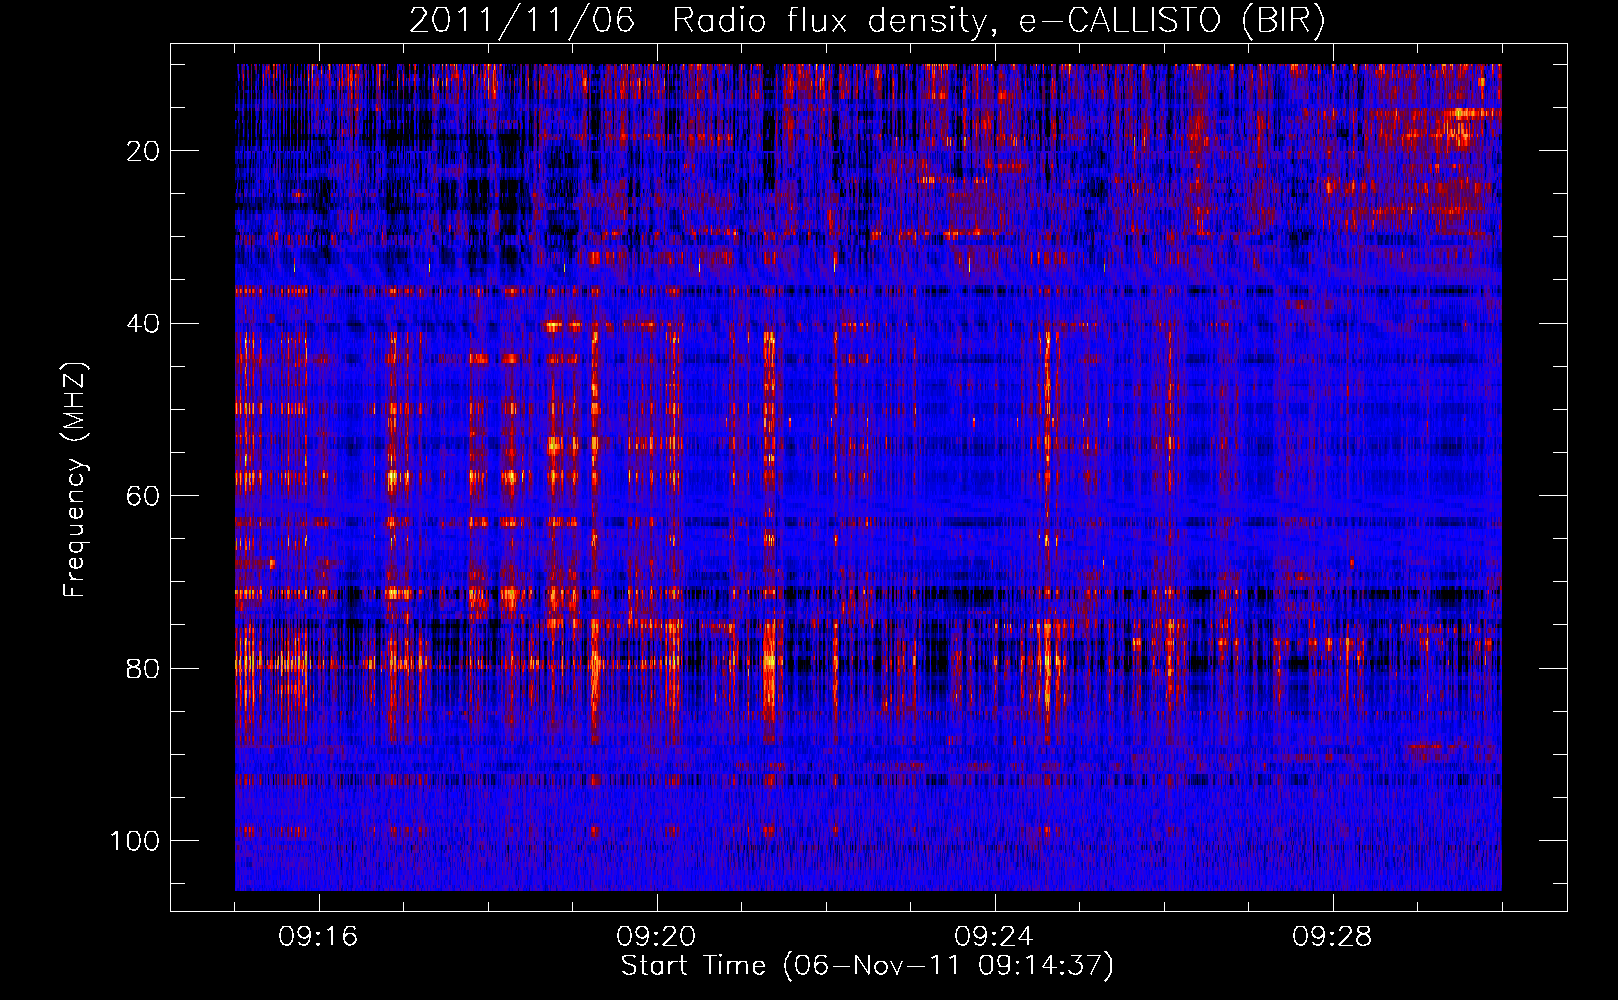Click the 60 frequency tick label
Image resolution: width=1618 pixels, height=1000 pixels.
point(144,496)
